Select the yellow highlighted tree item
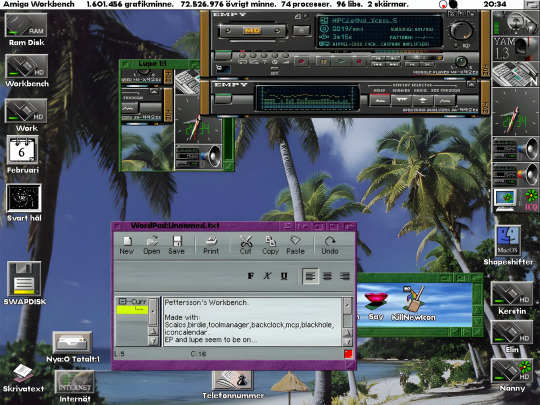This screenshot has height=405, width=540. pos(132,310)
